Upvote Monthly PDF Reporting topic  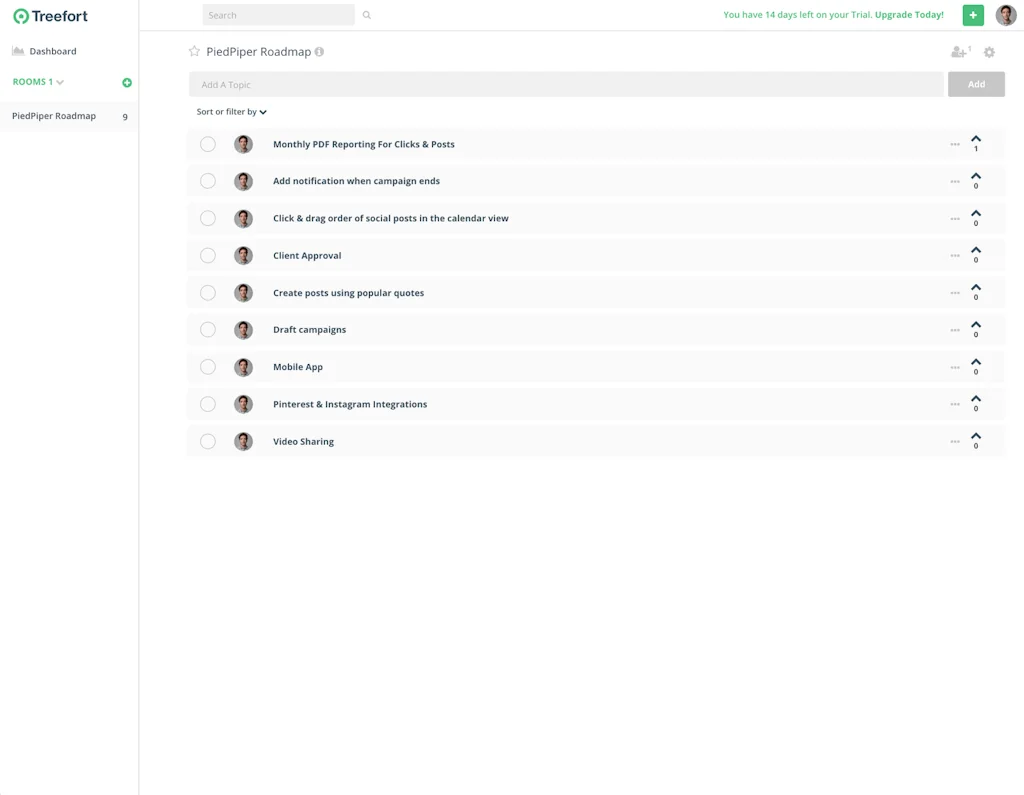[976, 139]
